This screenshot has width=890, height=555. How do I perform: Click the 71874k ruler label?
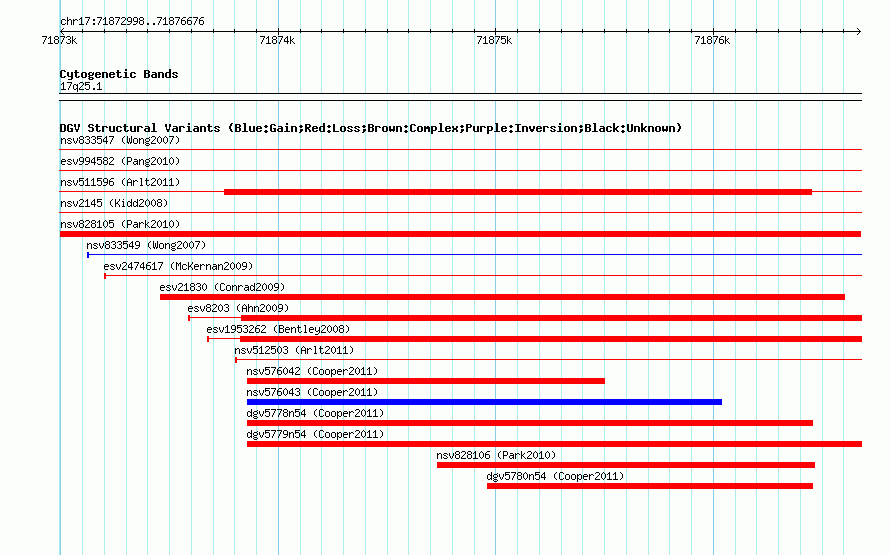[x=277, y=40]
